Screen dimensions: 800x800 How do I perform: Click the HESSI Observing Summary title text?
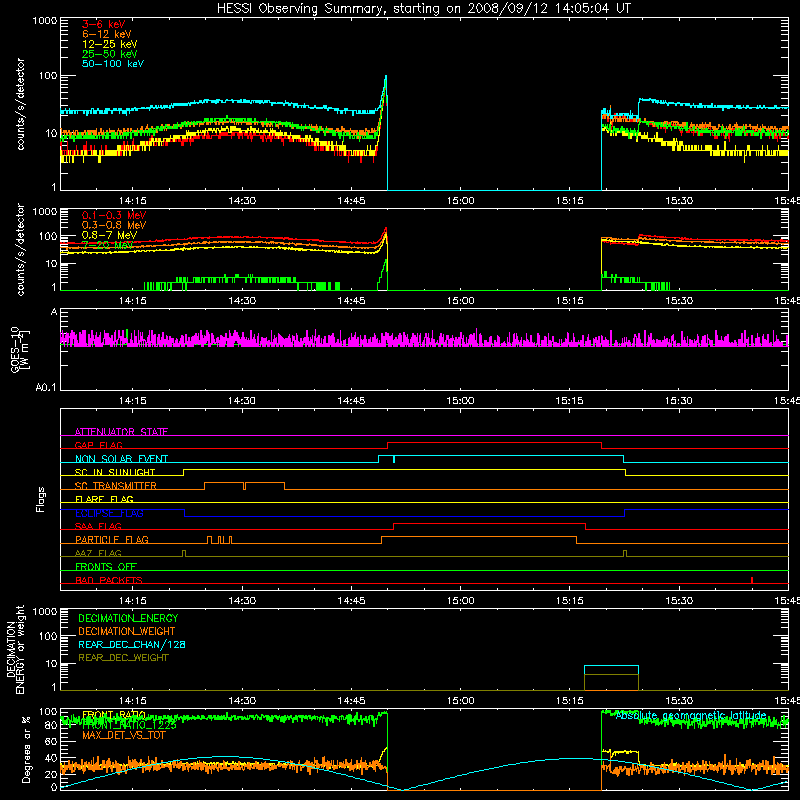[424, 9]
